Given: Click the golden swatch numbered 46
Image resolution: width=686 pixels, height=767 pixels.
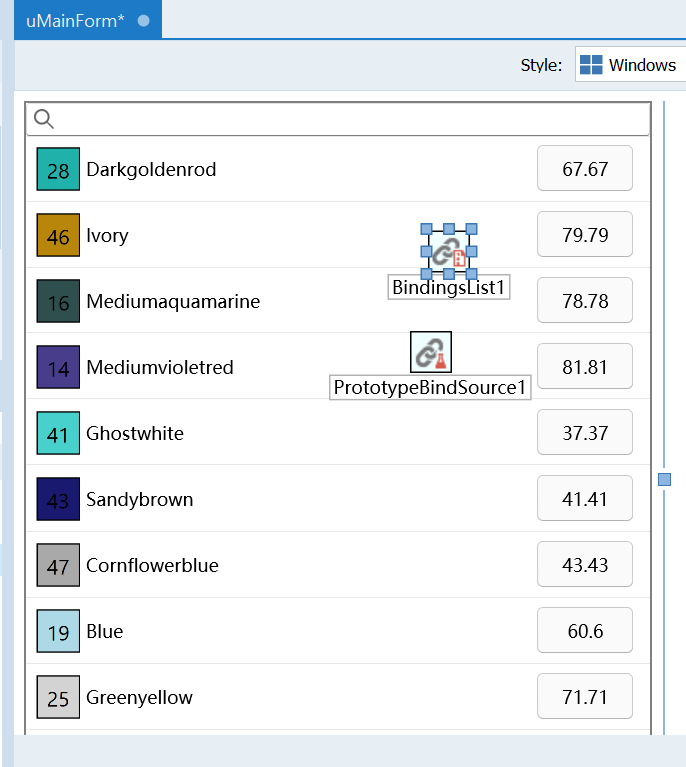Looking at the screenshot, I should click(58, 235).
